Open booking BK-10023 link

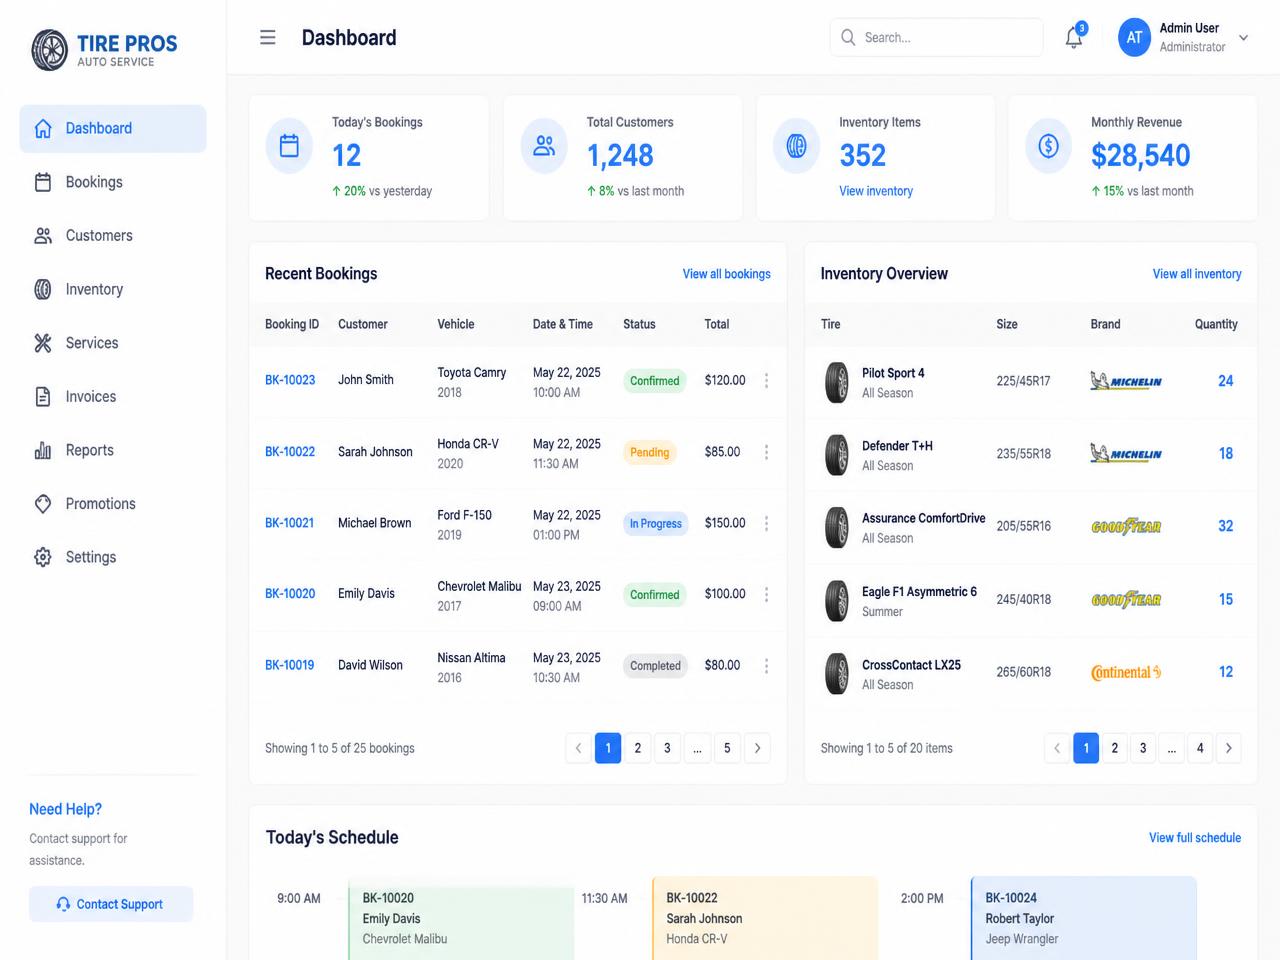(x=290, y=380)
